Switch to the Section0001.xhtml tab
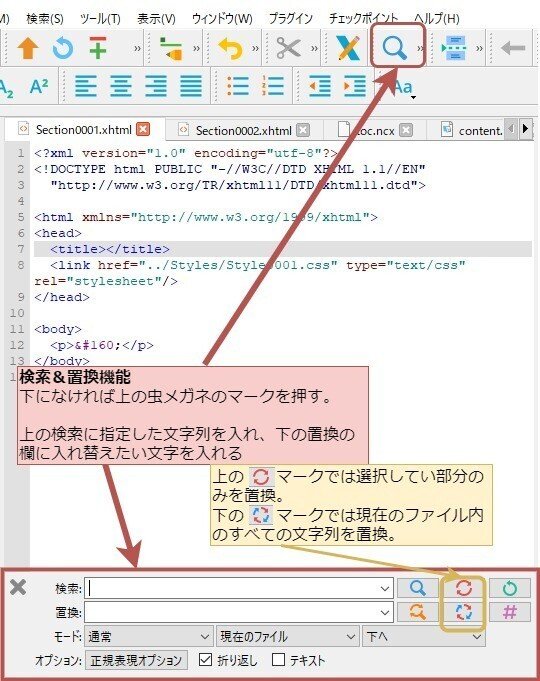This screenshot has height=681, width=540. tap(83, 130)
